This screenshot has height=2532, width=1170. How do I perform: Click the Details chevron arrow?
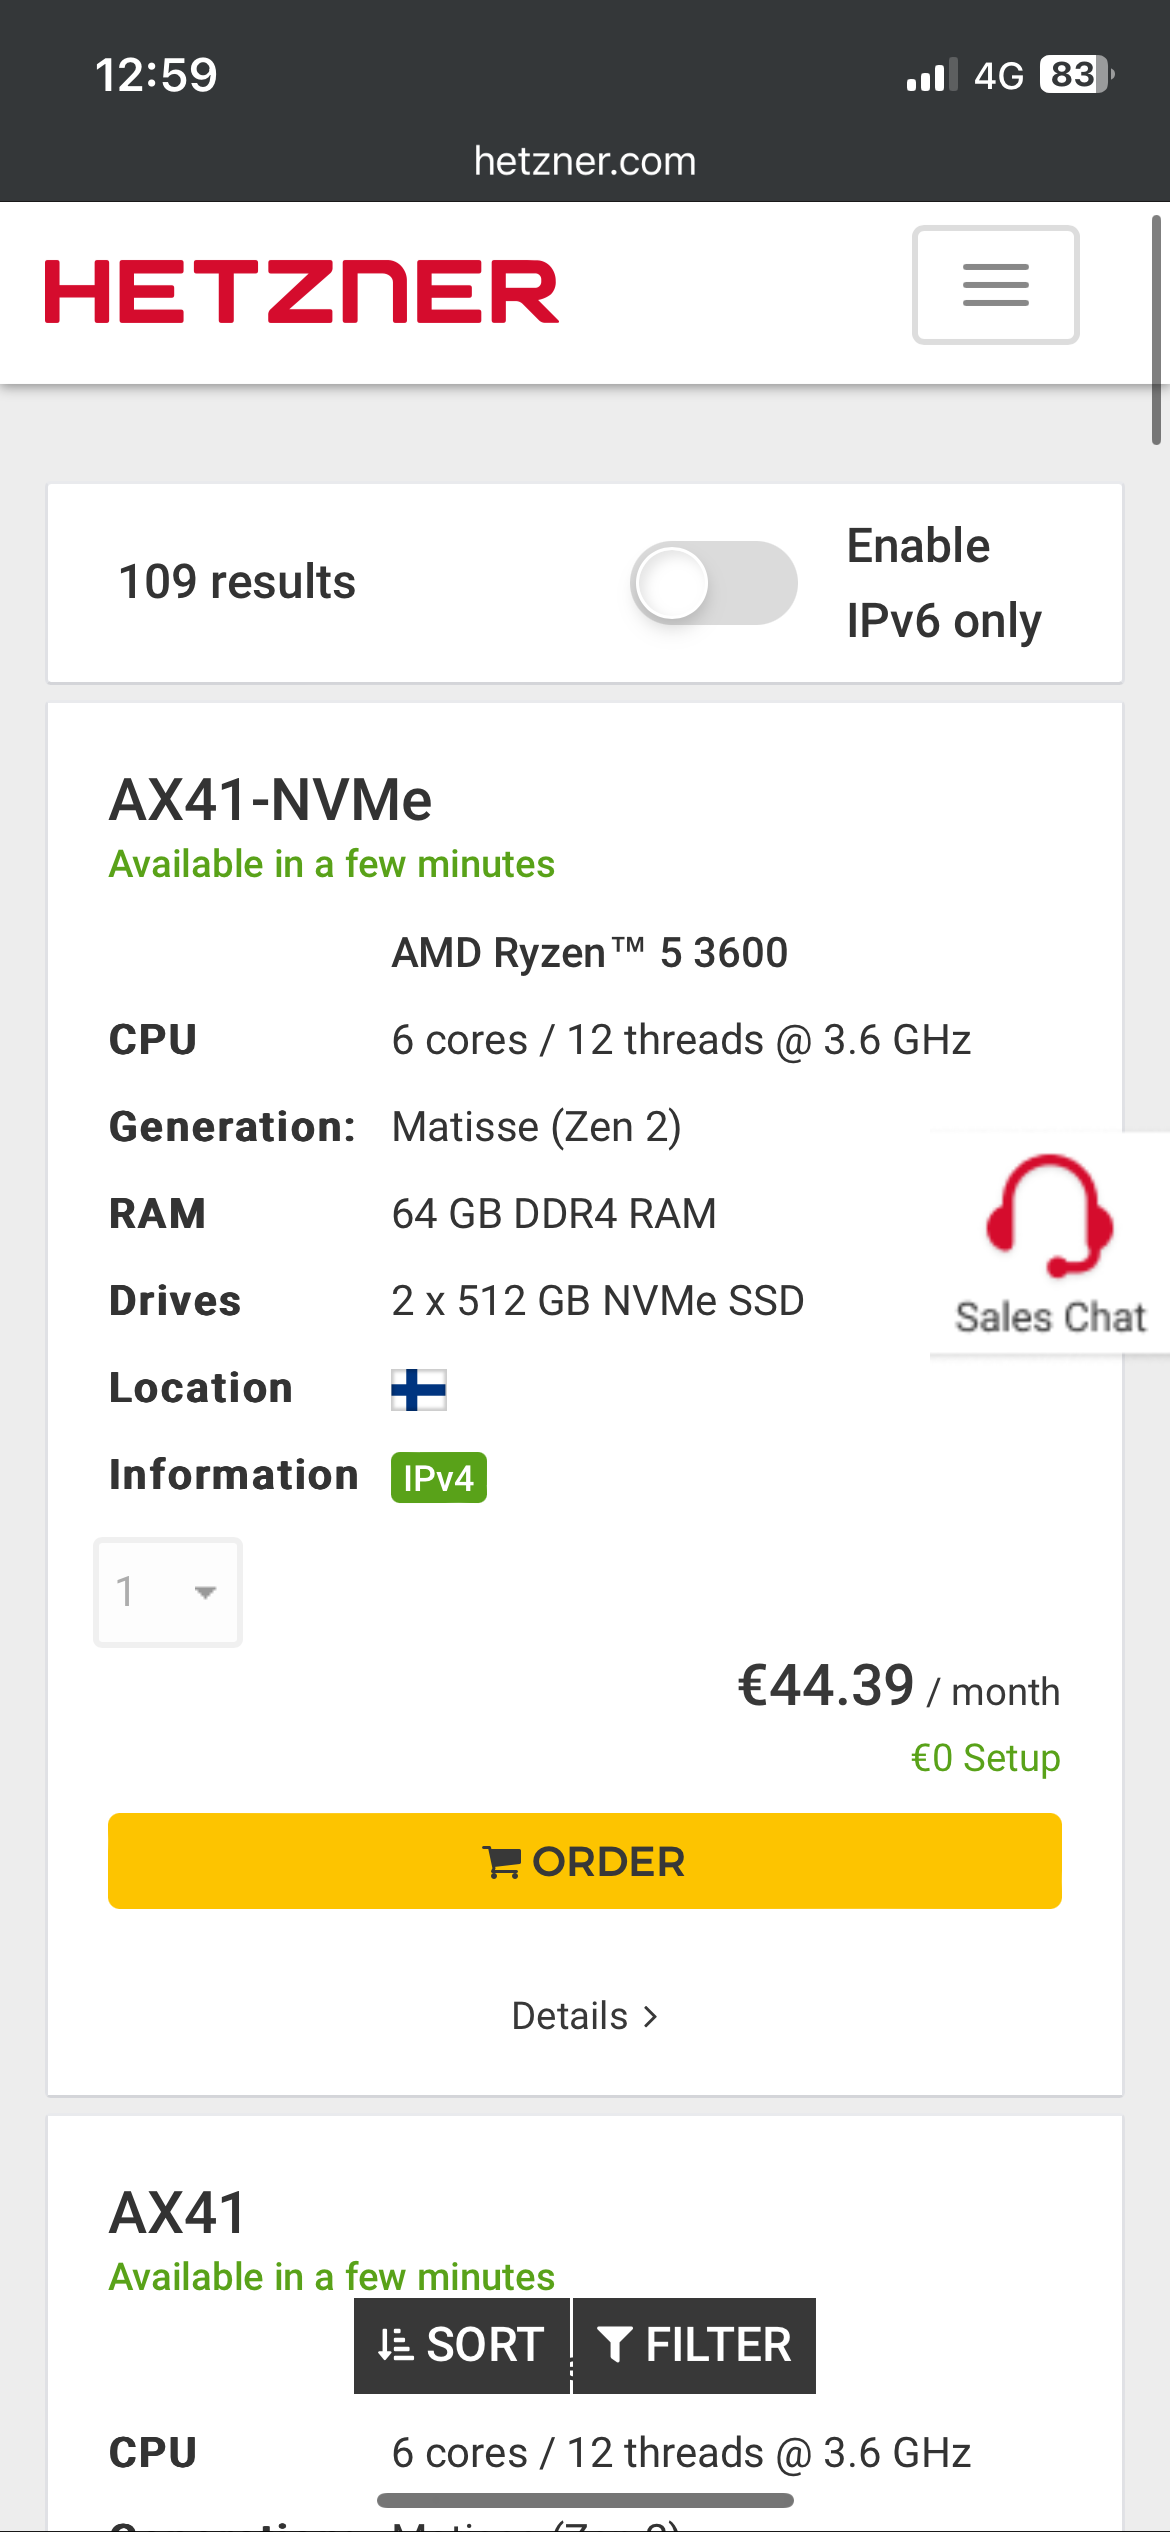[650, 2017]
